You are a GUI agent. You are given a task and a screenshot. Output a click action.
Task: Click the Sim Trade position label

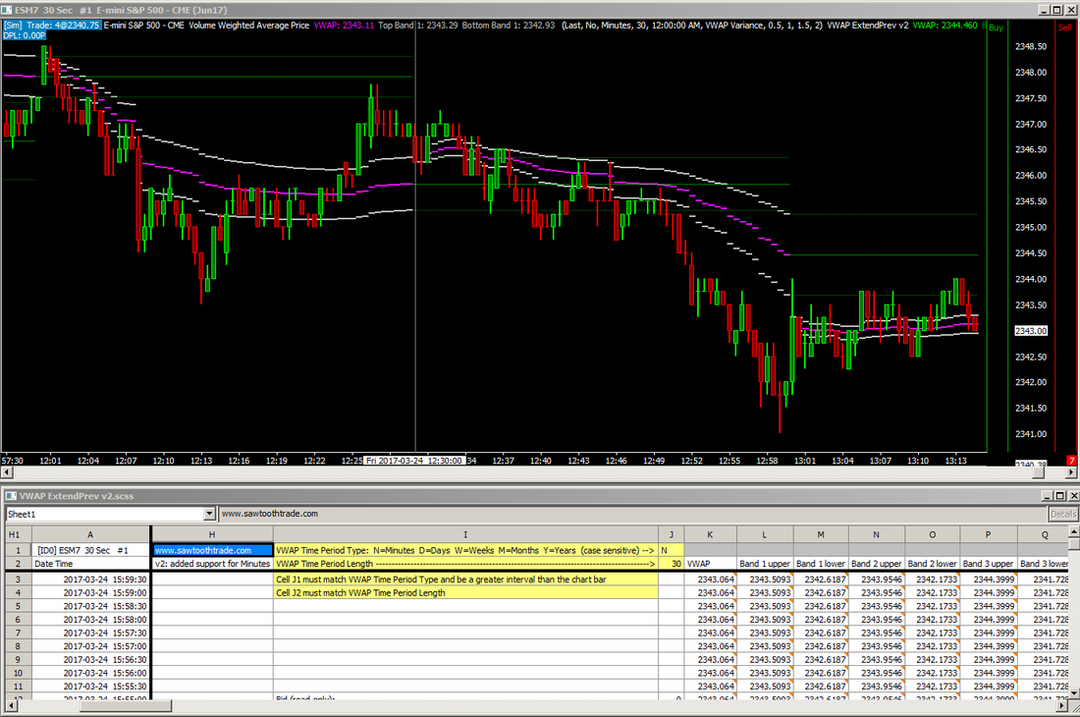click(x=52, y=23)
